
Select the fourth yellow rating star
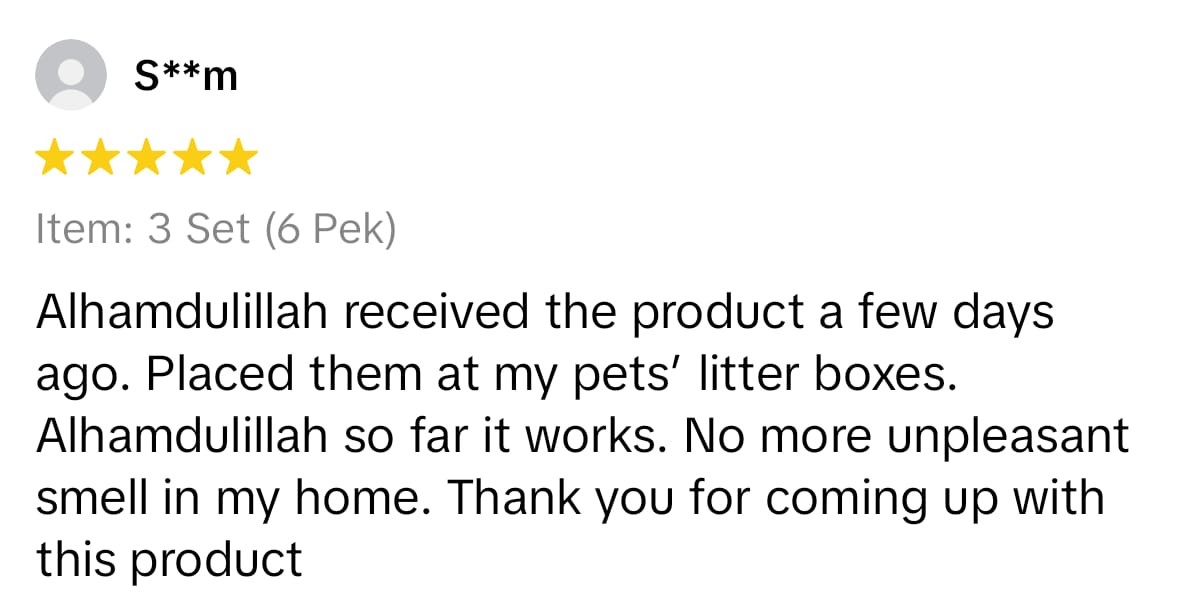click(192, 158)
